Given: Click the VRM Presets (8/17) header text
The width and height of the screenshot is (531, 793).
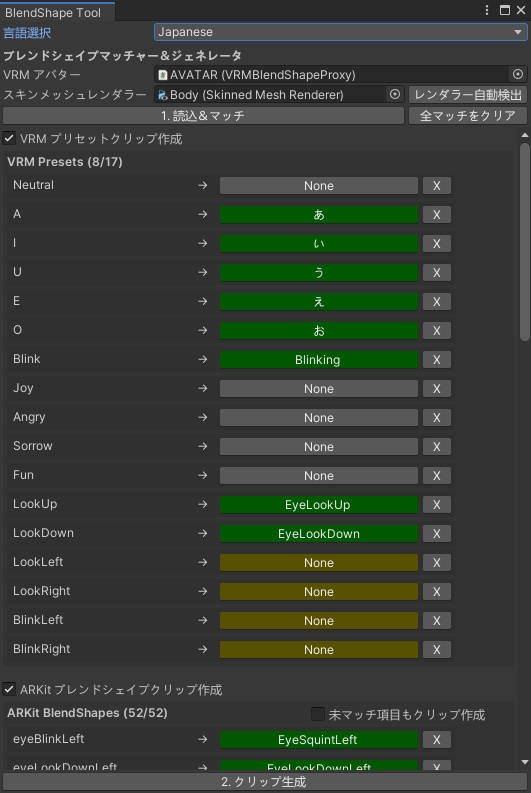Looking at the screenshot, I should coord(65,162).
